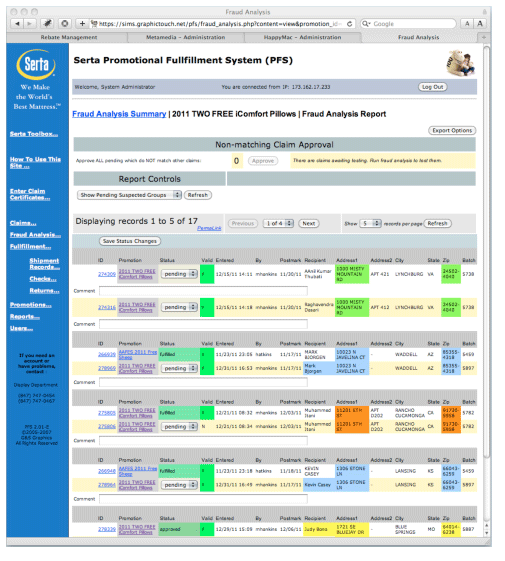
Task: Click the small A text-size button
Action: click(x=467, y=24)
